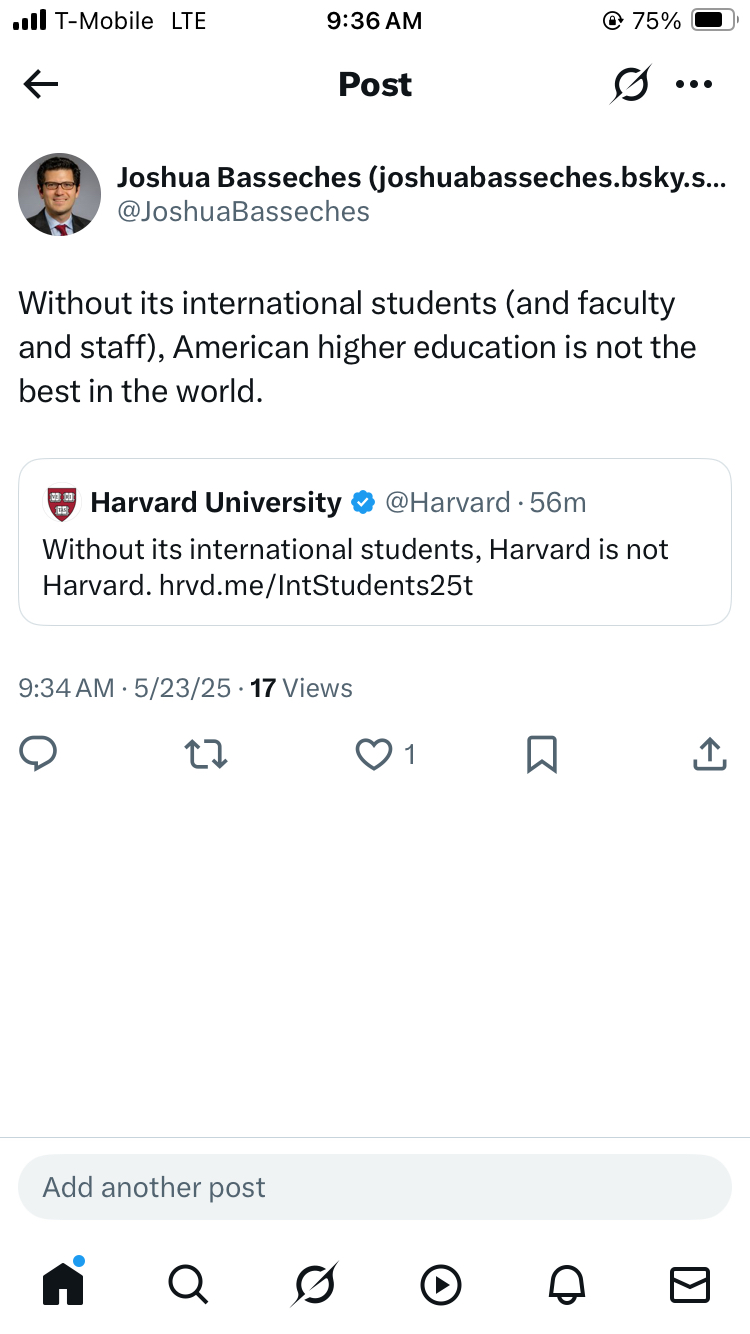Screen dimensions: 750x1334
Task: Tap the Harvard shield avatar
Action: coord(62,503)
